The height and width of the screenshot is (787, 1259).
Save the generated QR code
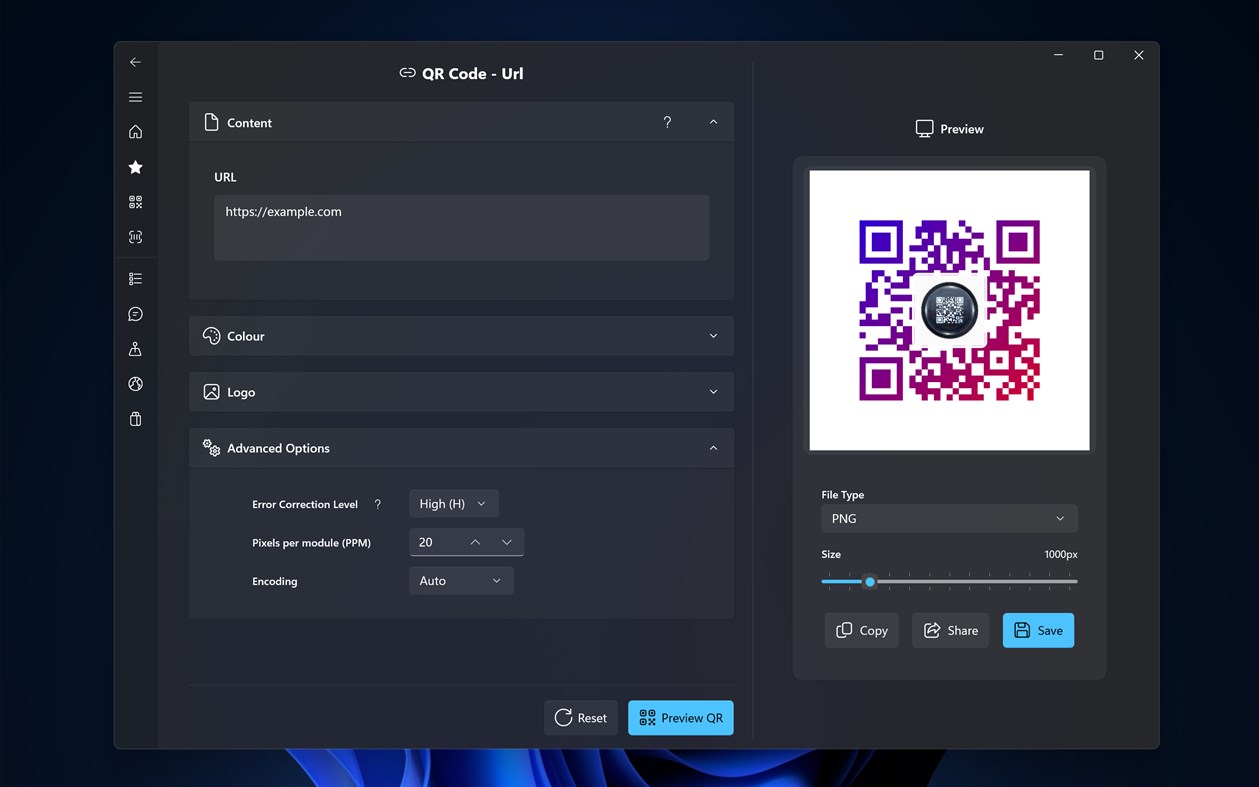pos(1038,630)
